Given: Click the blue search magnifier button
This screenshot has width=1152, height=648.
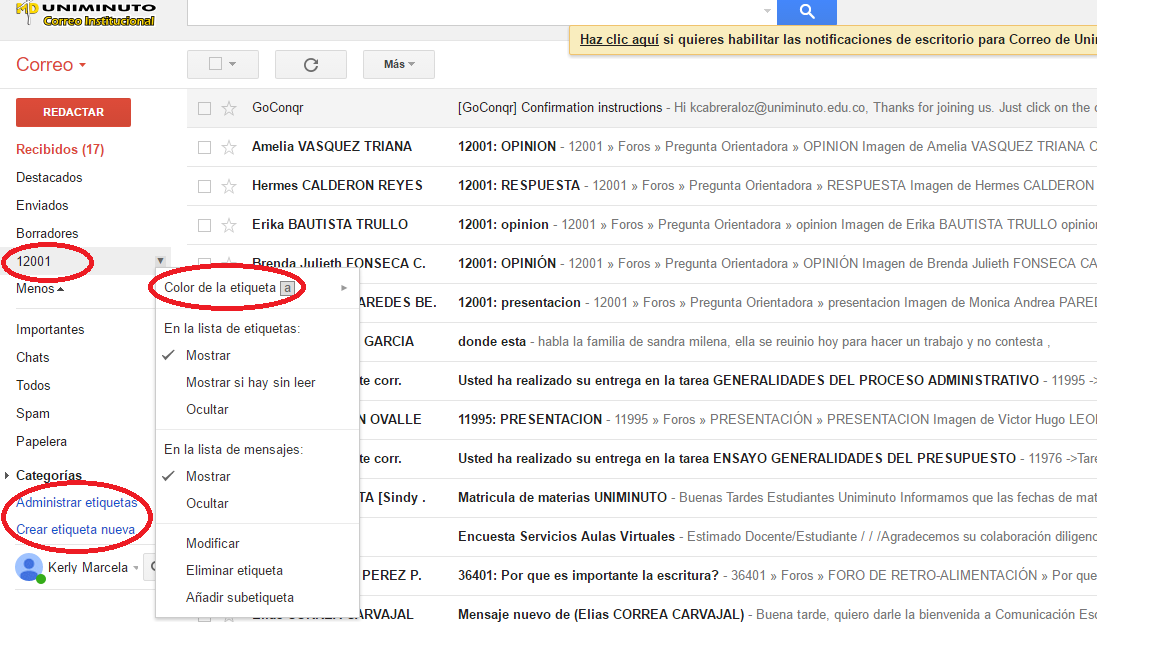Looking at the screenshot, I should pyautogui.click(x=807, y=11).
